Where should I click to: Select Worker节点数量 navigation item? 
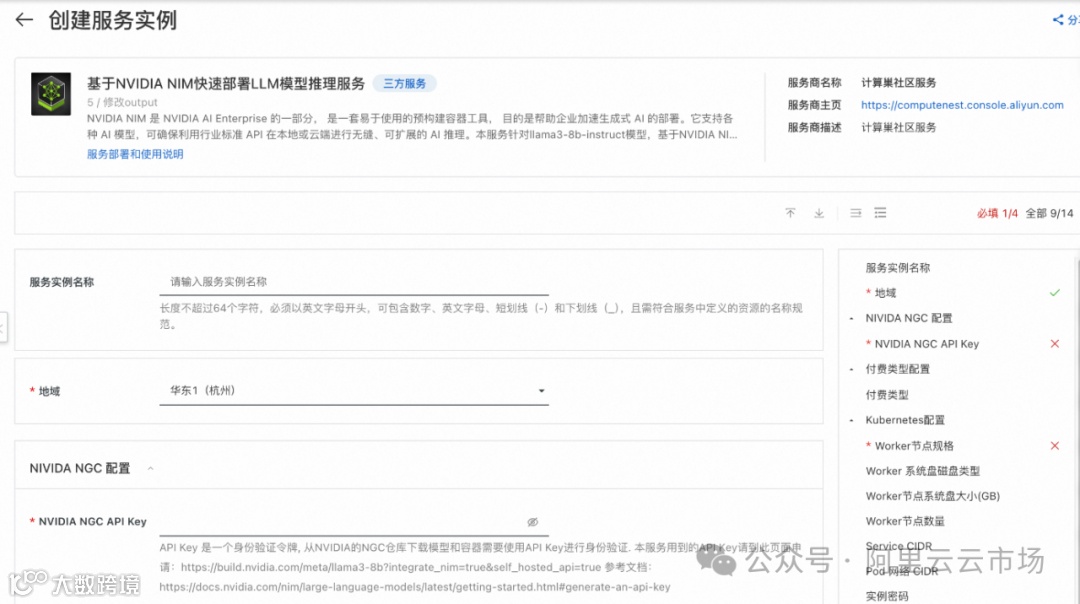(x=905, y=521)
